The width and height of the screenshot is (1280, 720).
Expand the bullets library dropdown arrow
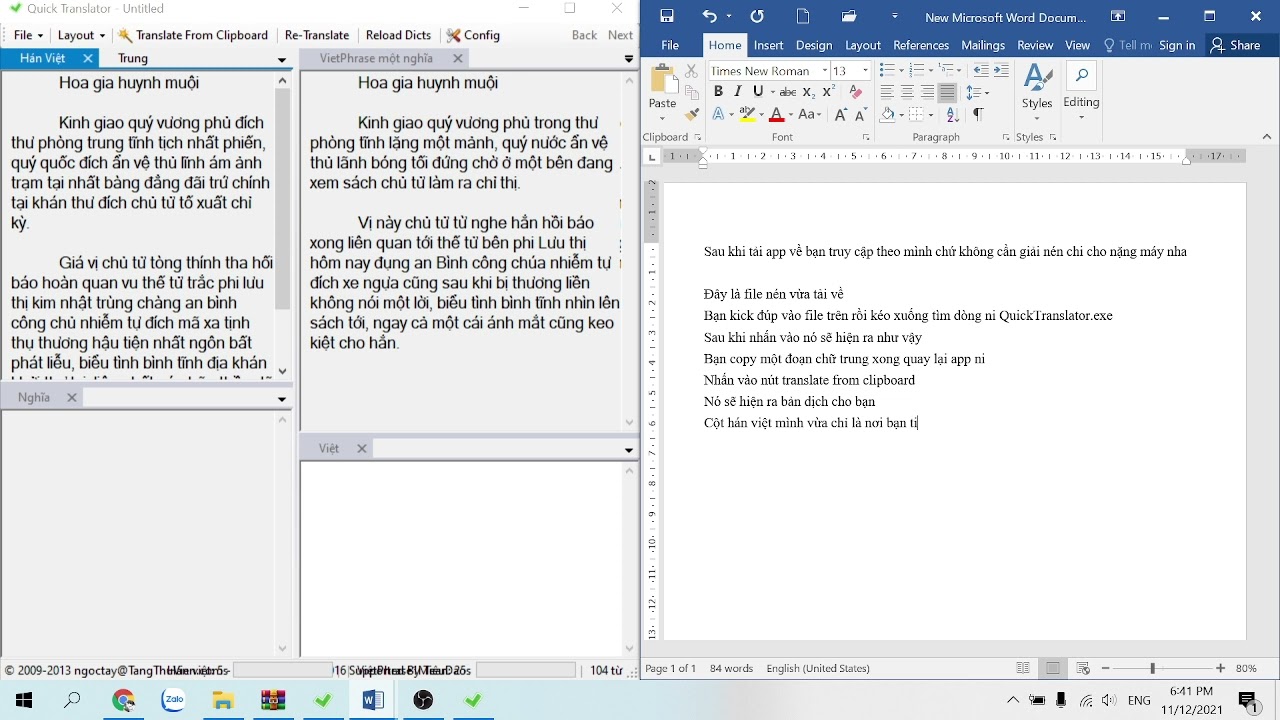pos(901,70)
